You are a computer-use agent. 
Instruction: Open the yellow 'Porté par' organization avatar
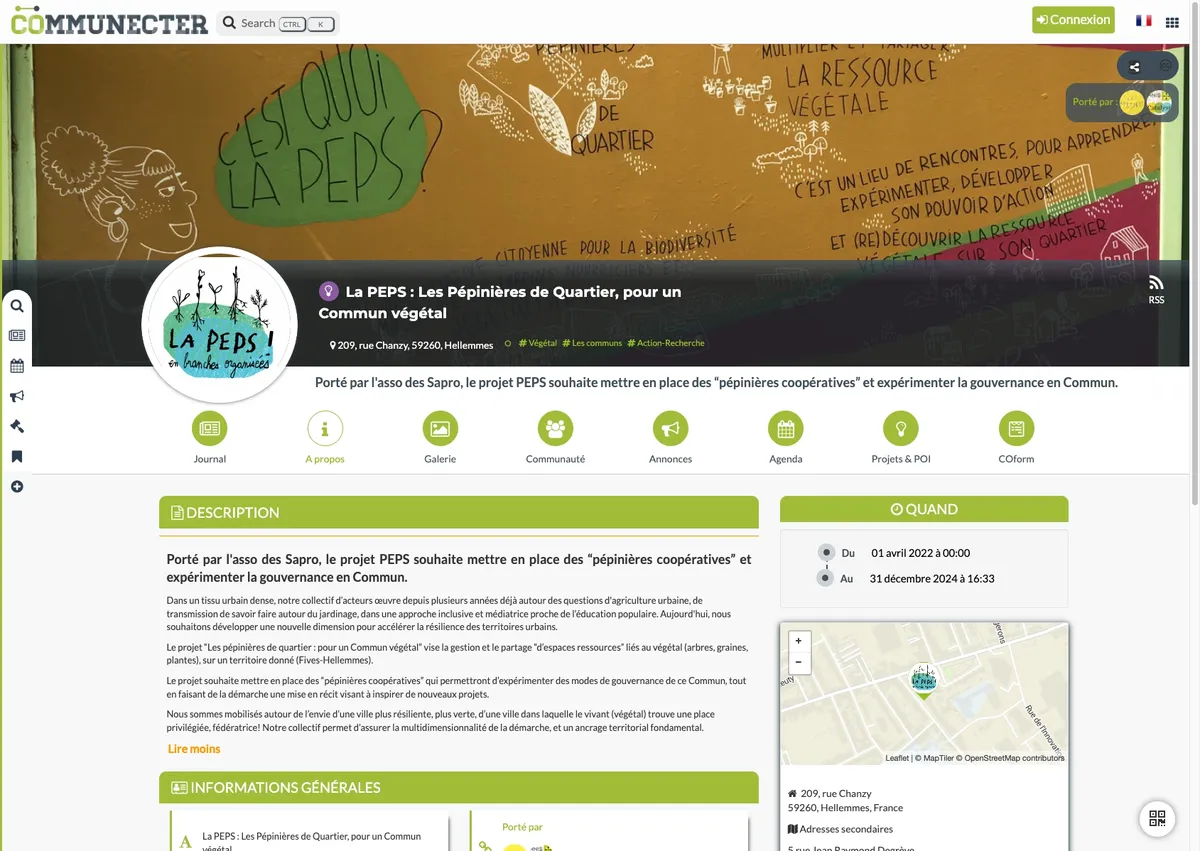tap(1131, 102)
